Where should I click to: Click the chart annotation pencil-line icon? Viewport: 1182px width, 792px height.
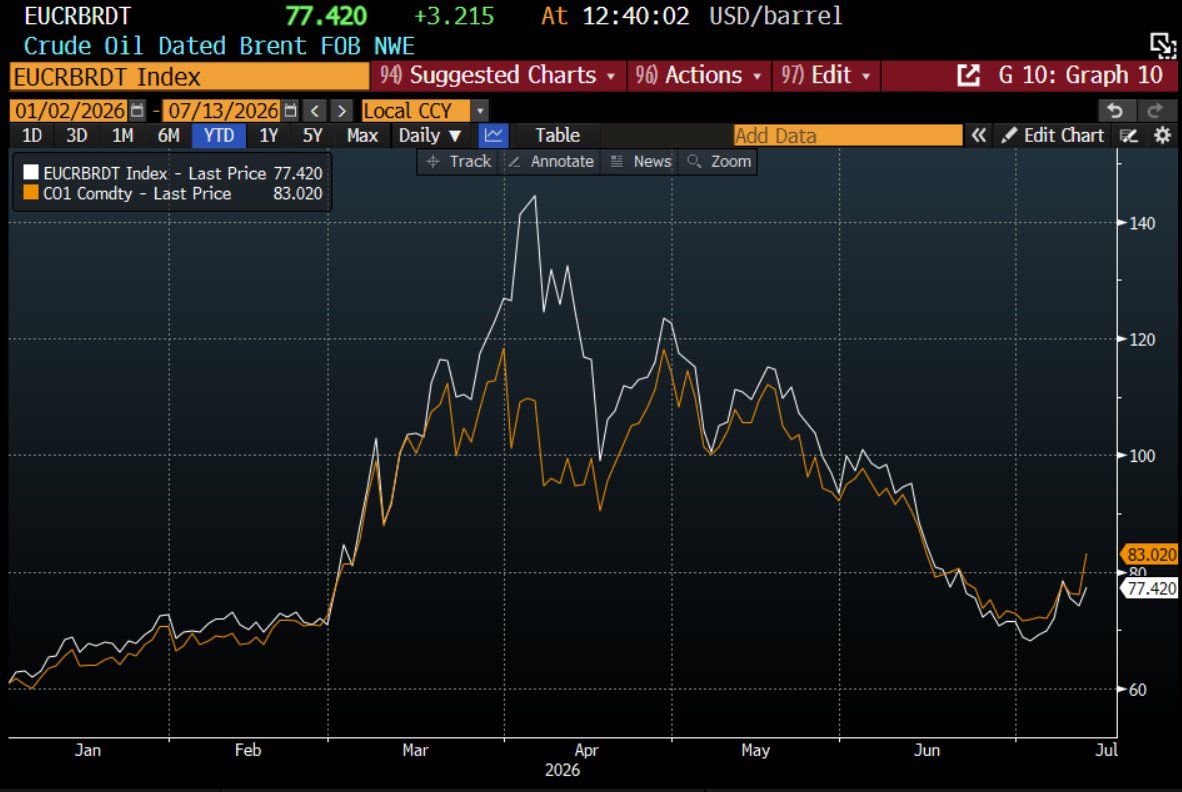pos(1128,136)
